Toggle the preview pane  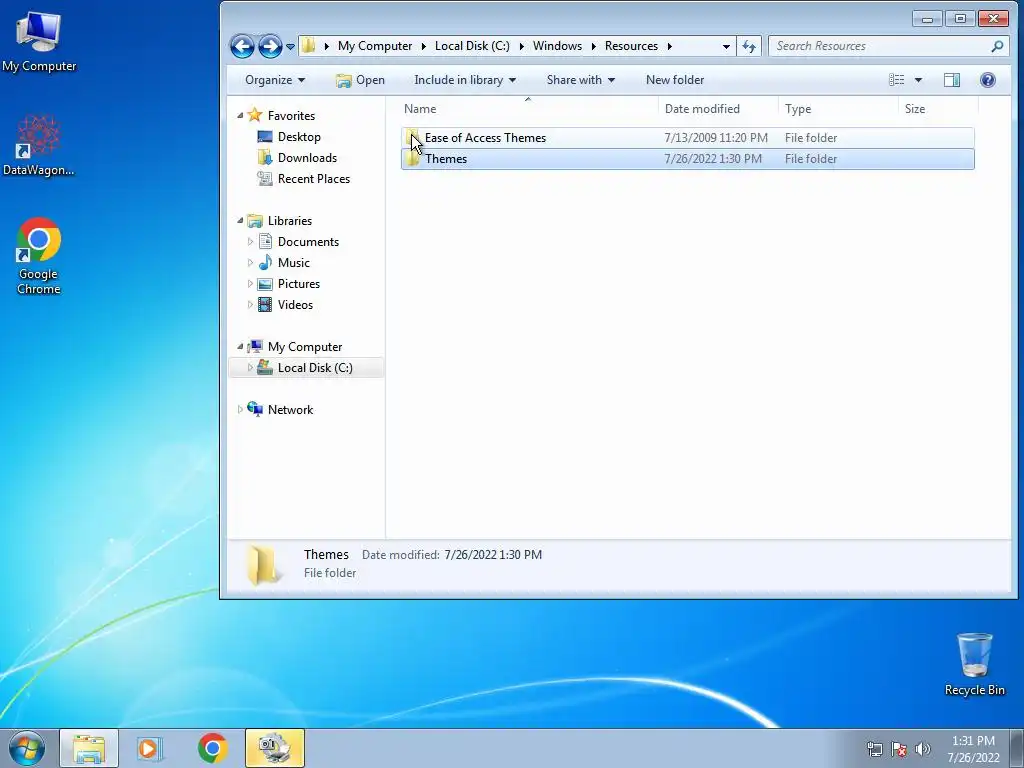(x=952, y=80)
